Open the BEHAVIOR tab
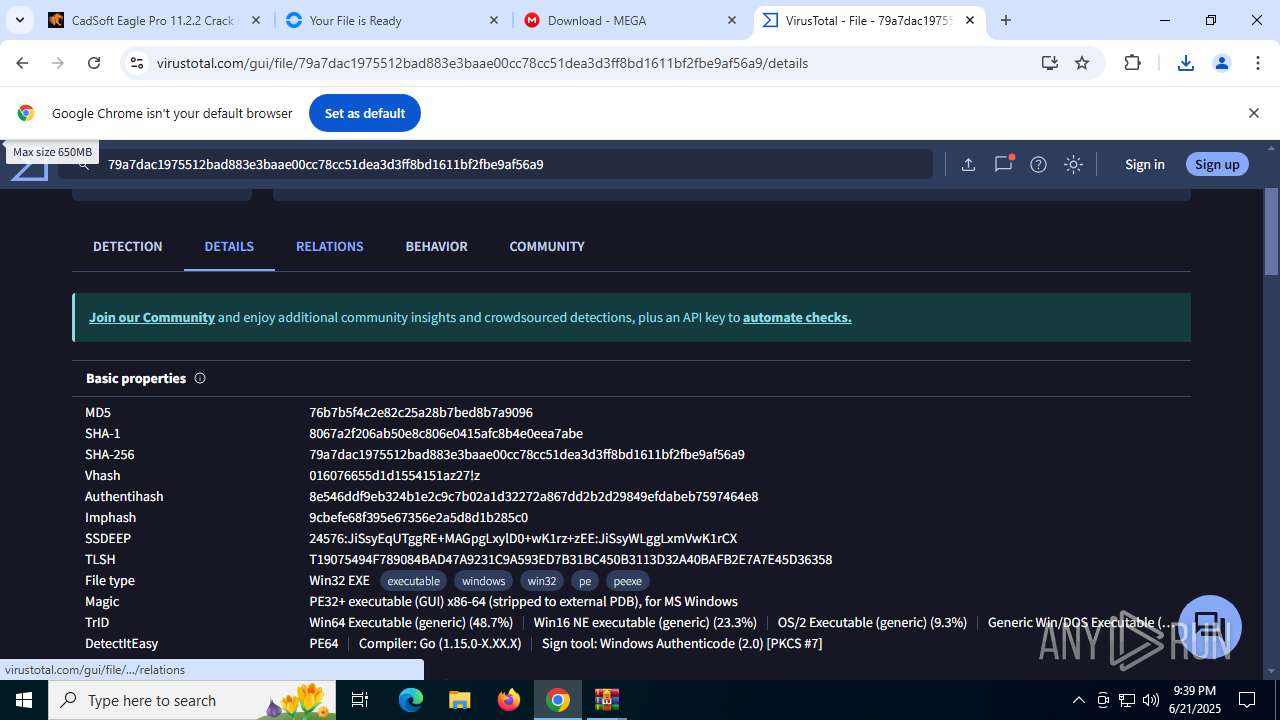Screen dimensions: 1280x720 [x=436, y=246]
